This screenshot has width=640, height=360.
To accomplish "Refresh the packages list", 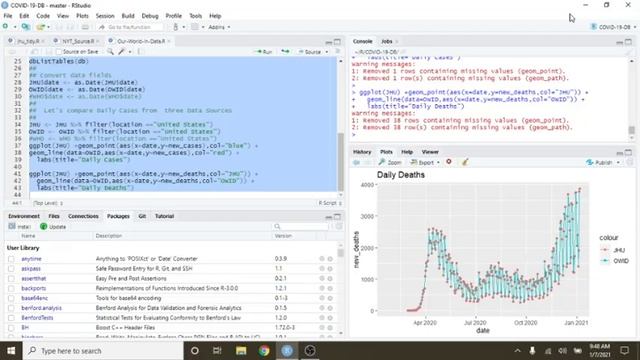I will [338, 227].
